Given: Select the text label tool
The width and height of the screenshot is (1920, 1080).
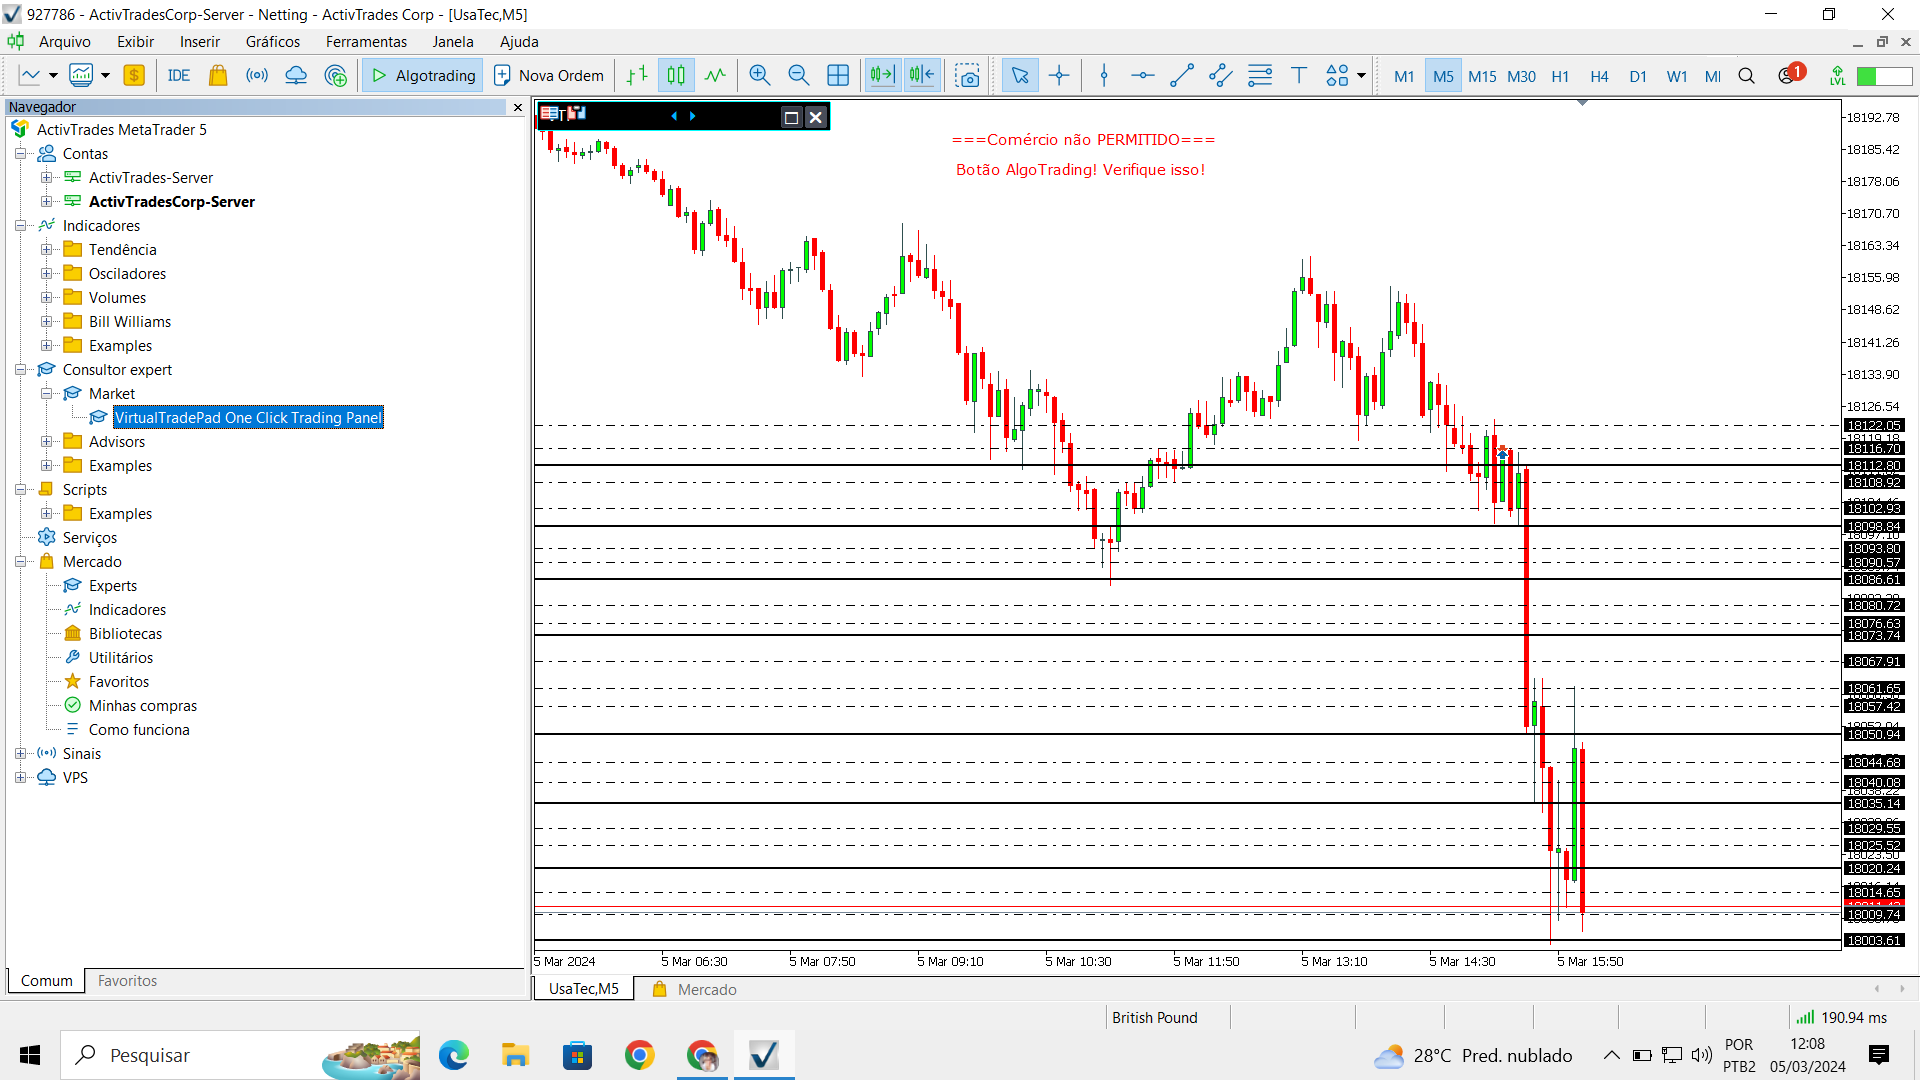Looking at the screenshot, I should click(1299, 76).
